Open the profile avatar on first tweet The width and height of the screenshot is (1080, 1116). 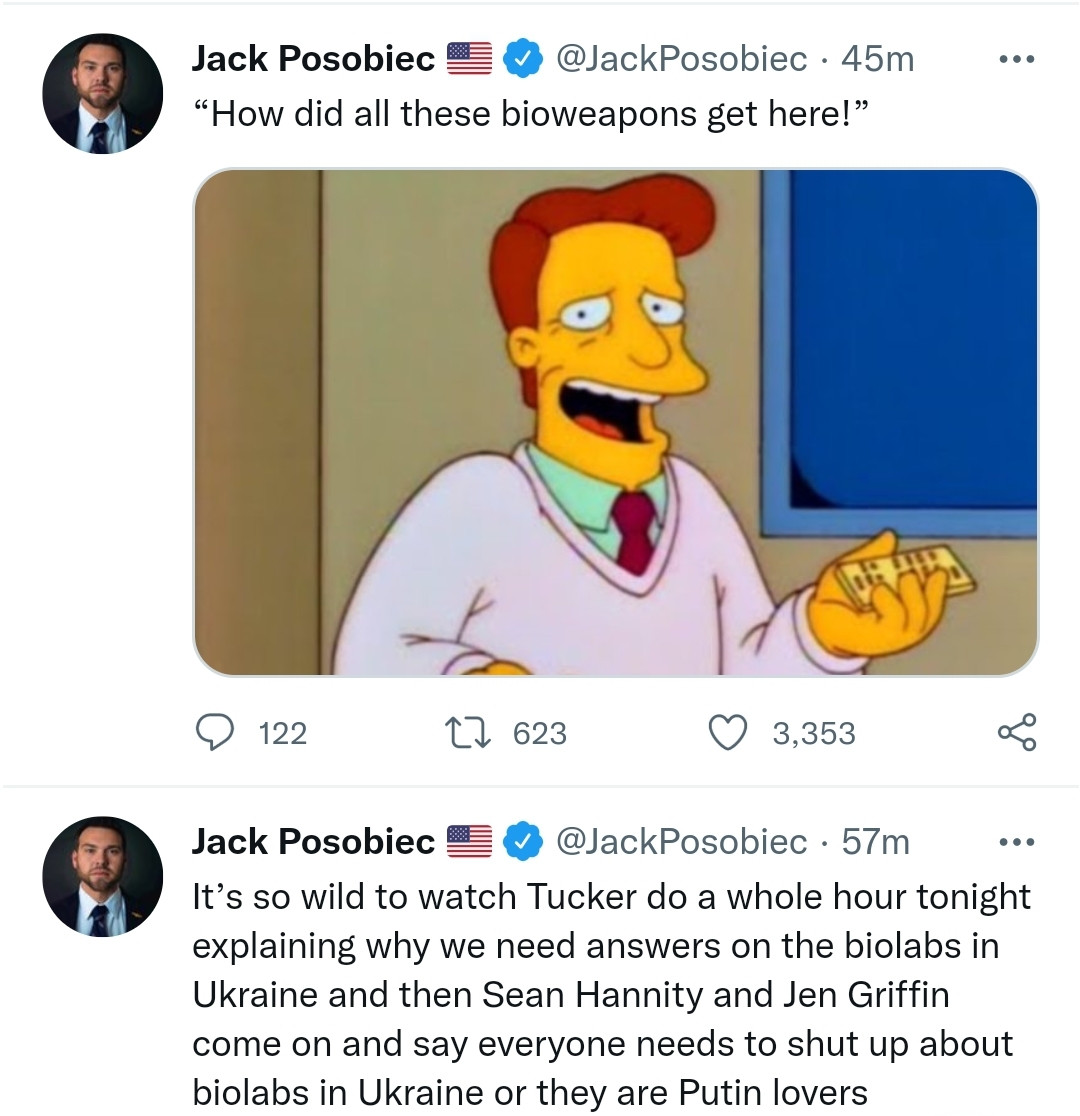pyautogui.click(x=102, y=95)
